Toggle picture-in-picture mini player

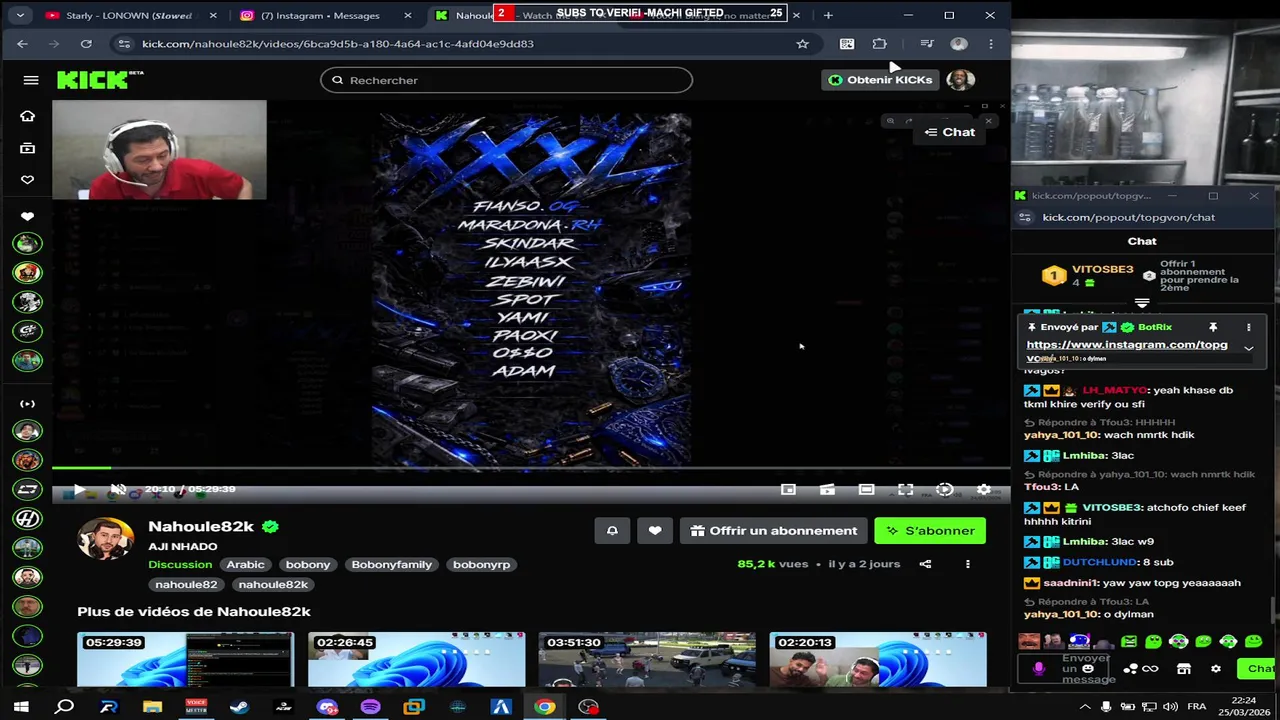[788, 490]
